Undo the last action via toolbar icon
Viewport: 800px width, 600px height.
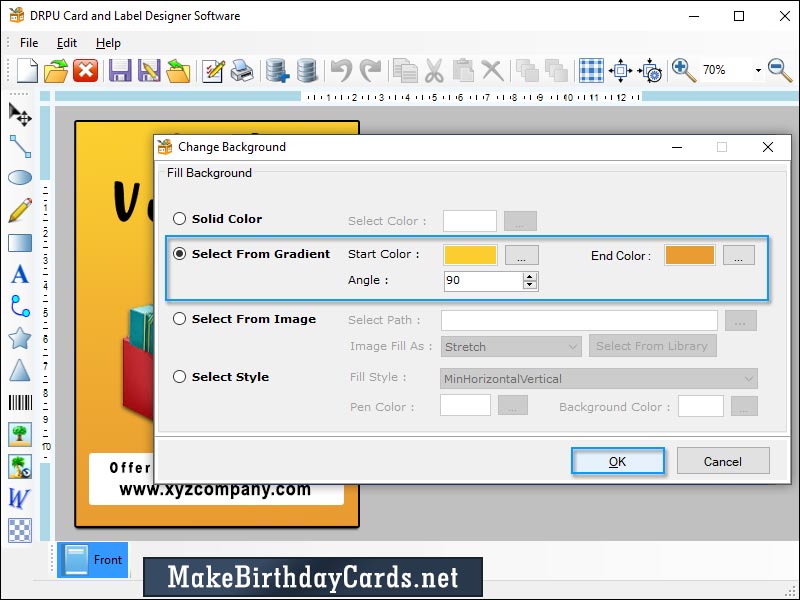341,70
